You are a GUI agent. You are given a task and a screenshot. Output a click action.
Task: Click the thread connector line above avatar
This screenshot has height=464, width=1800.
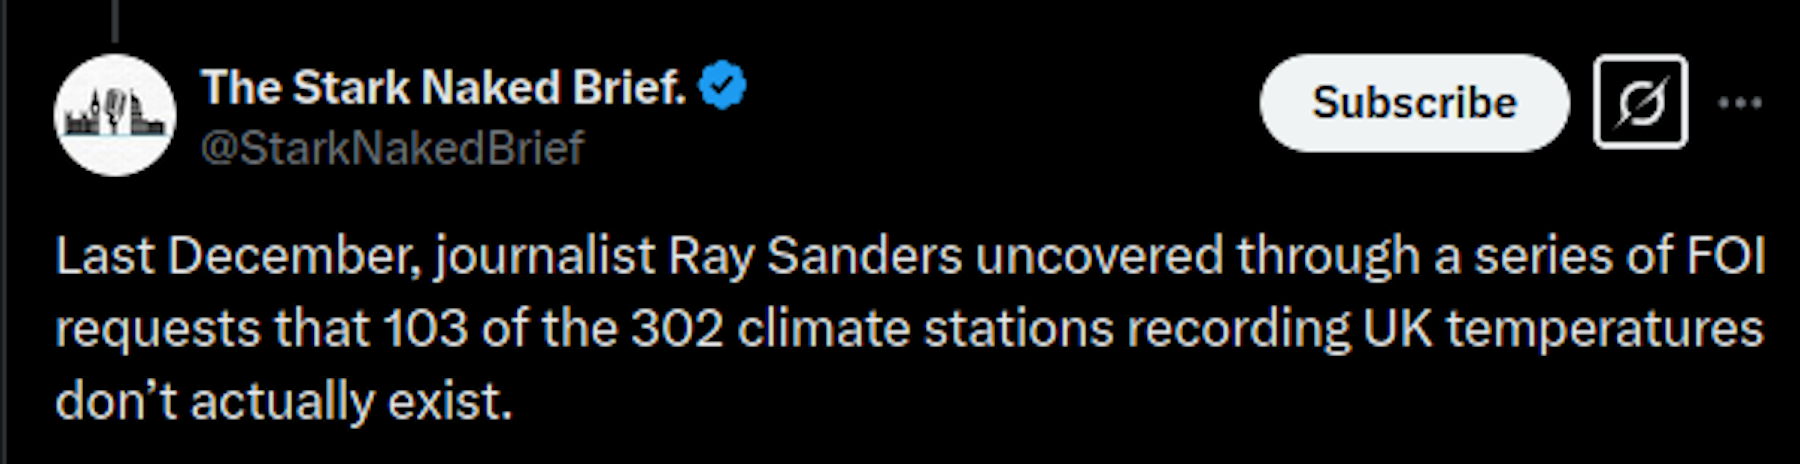click(x=115, y=20)
